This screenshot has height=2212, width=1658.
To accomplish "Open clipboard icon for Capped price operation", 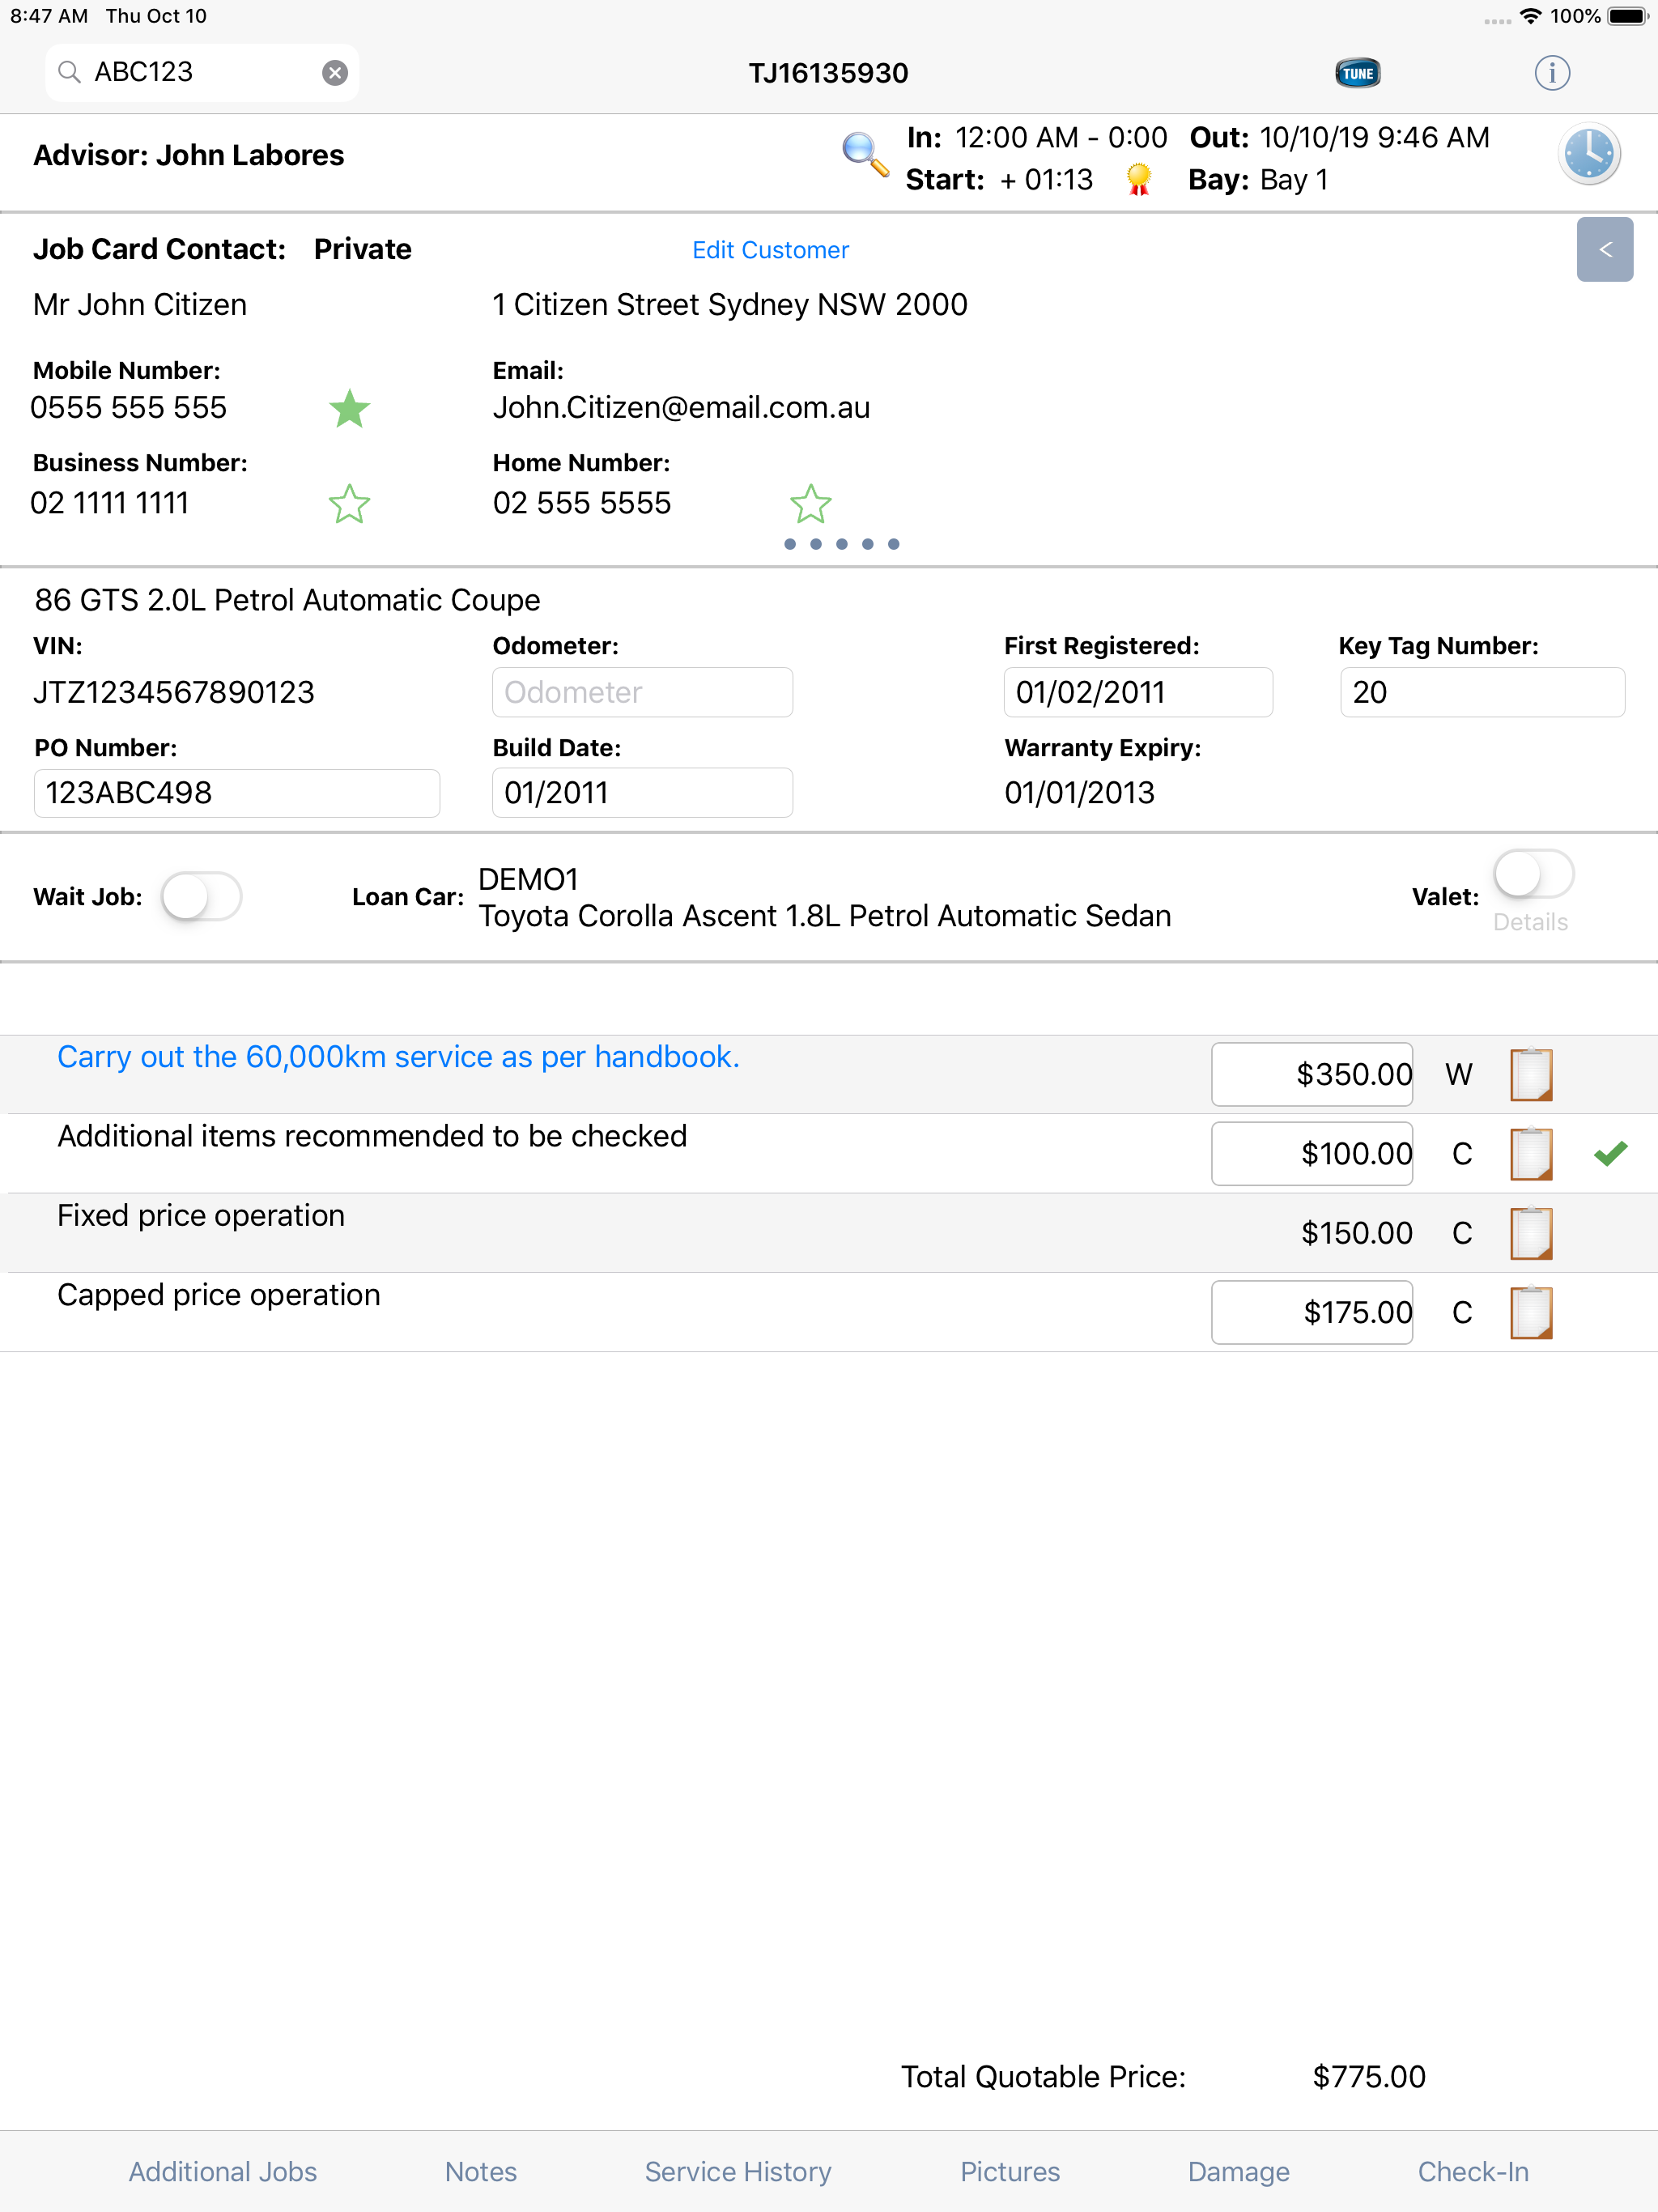I will click(x=1530, y=1312).
